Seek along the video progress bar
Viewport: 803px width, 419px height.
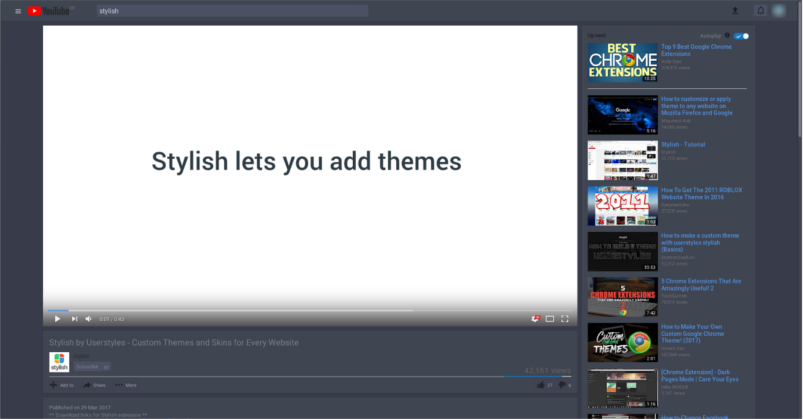click(x=310, y=310)
